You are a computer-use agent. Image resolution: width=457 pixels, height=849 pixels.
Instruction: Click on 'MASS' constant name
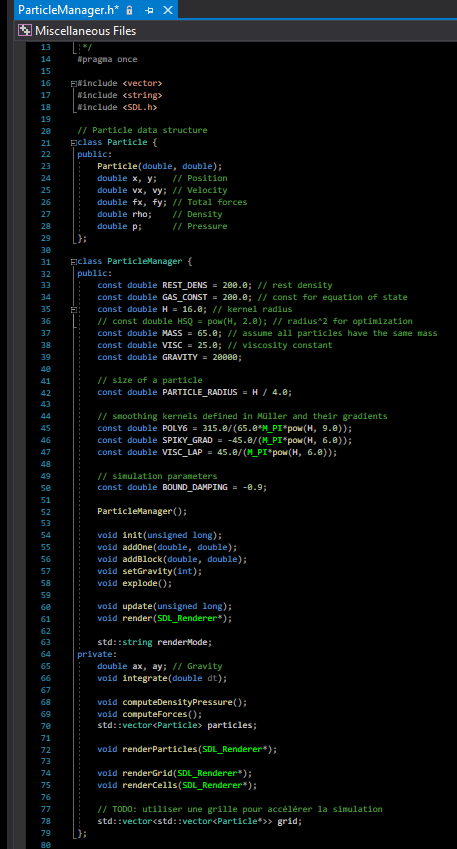tap(172, 333)
